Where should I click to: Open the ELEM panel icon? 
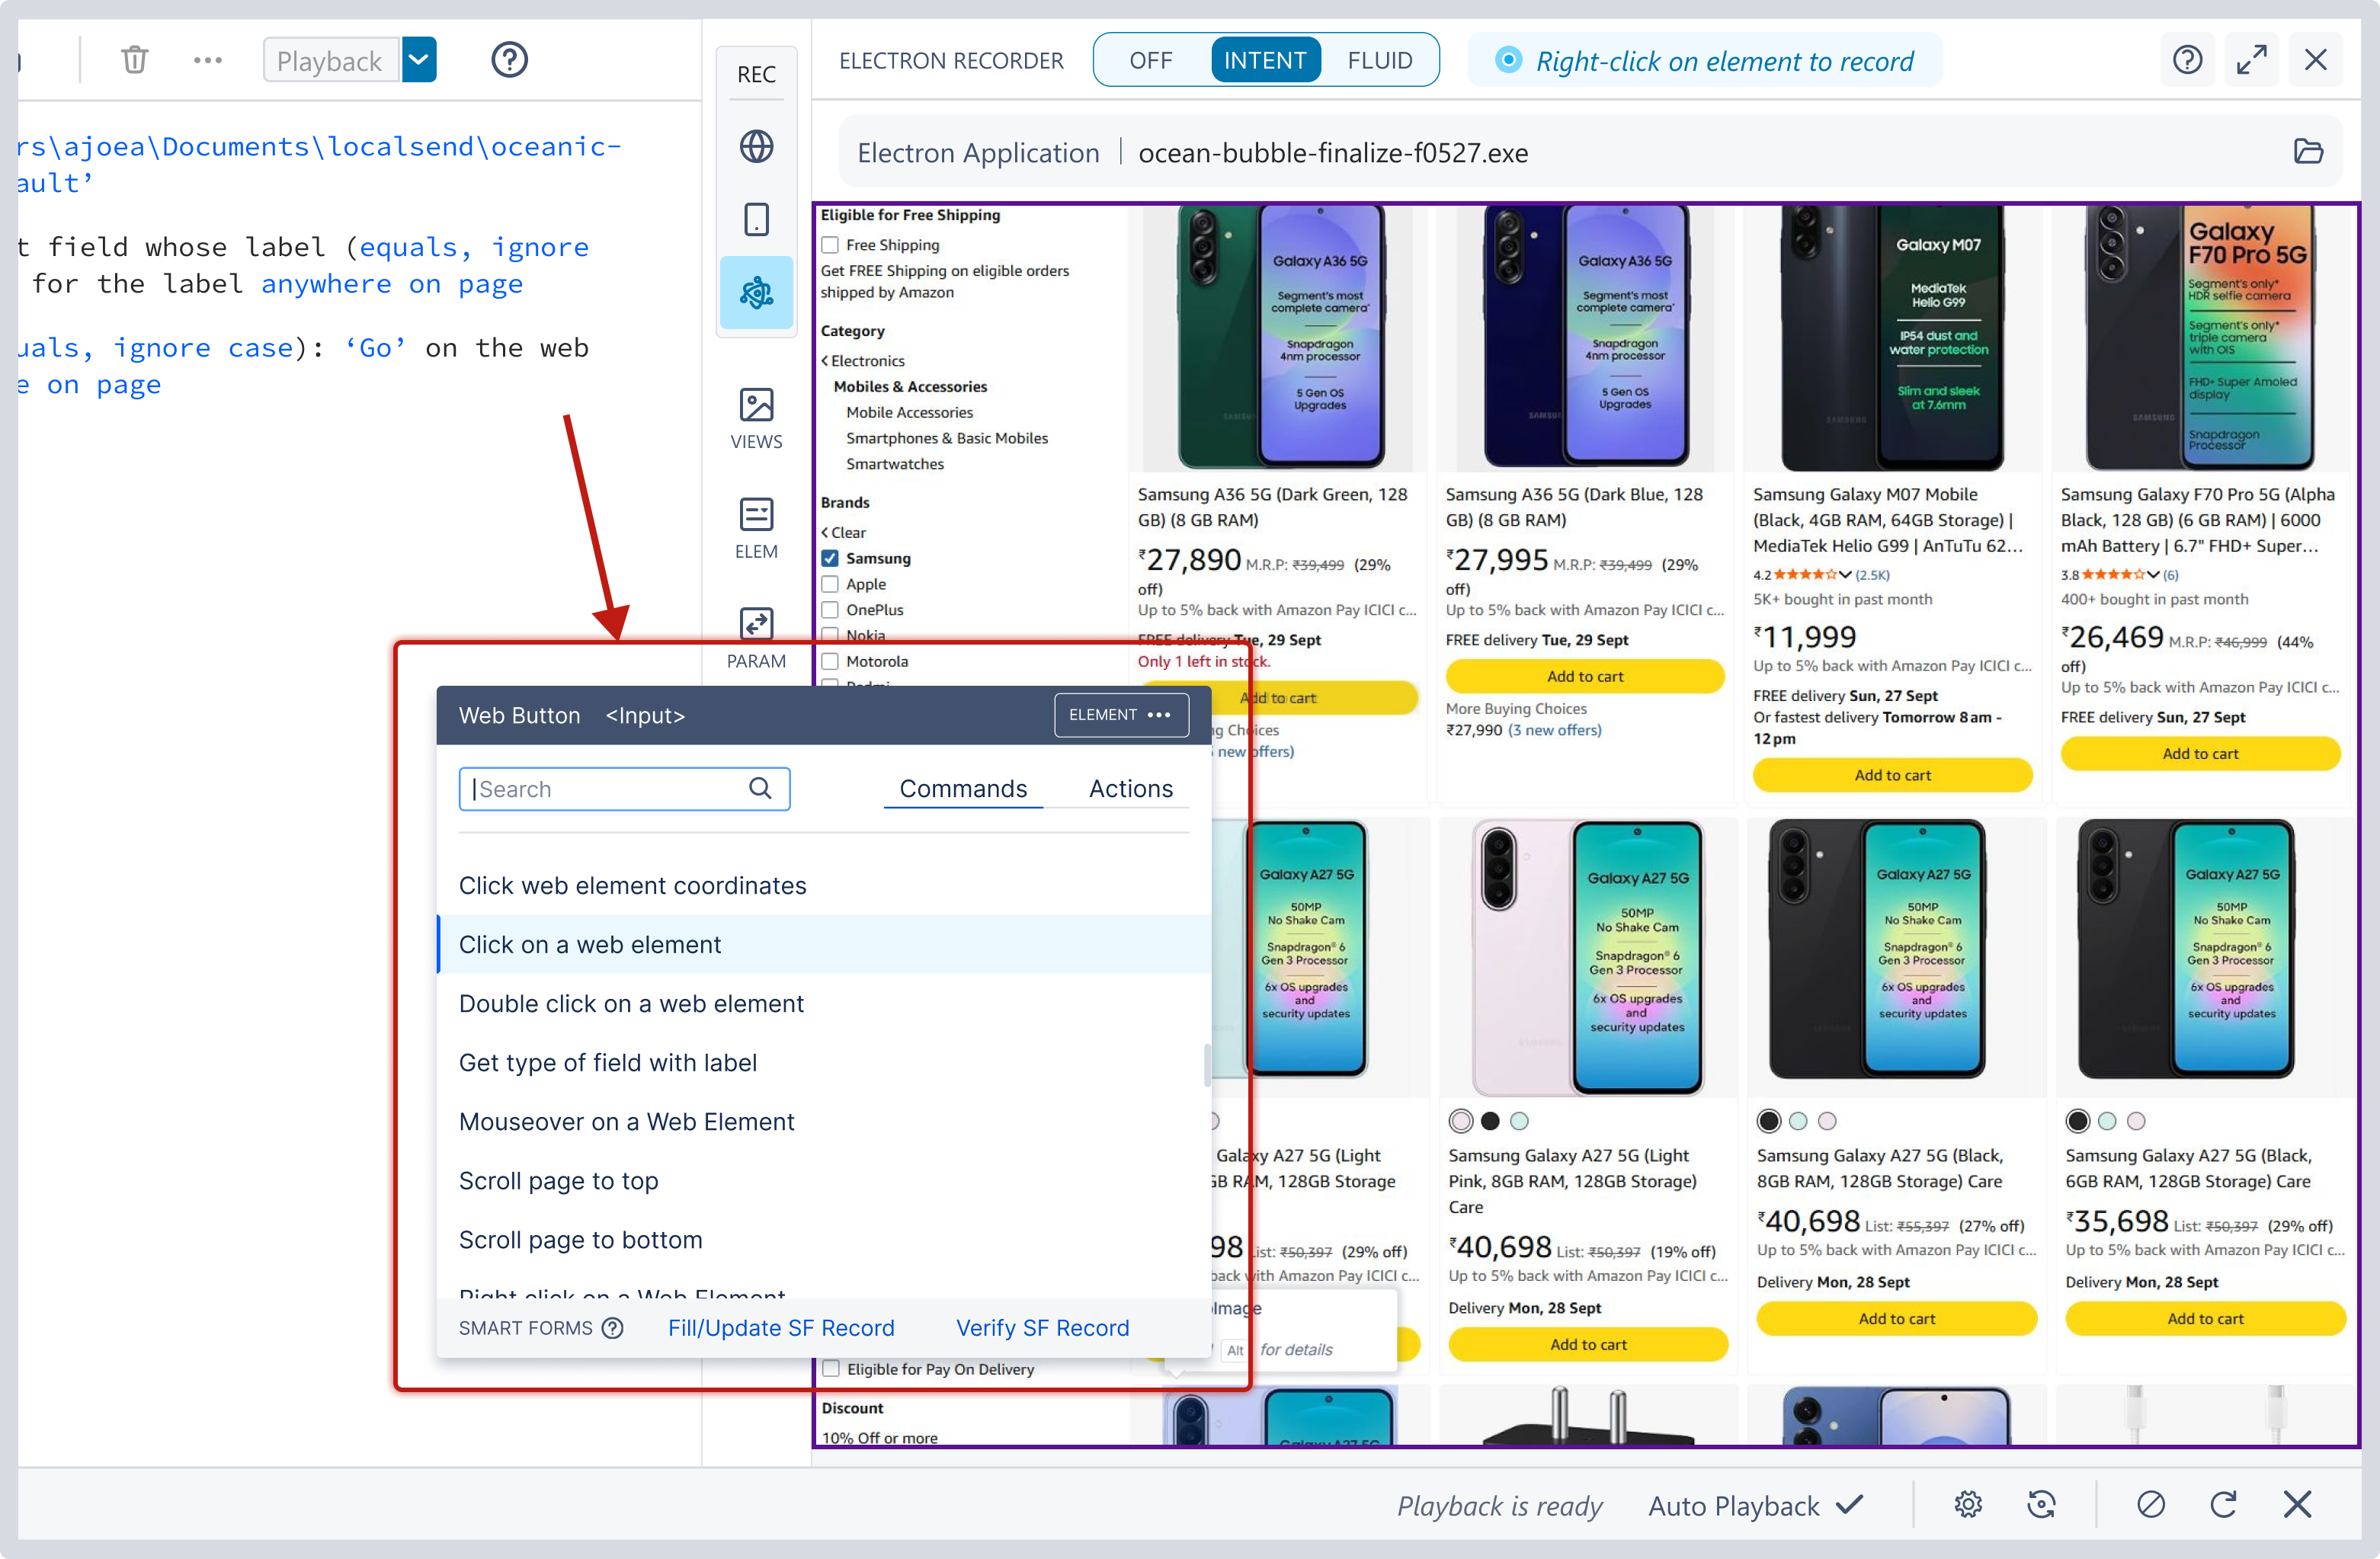click(x=756, y=528)
